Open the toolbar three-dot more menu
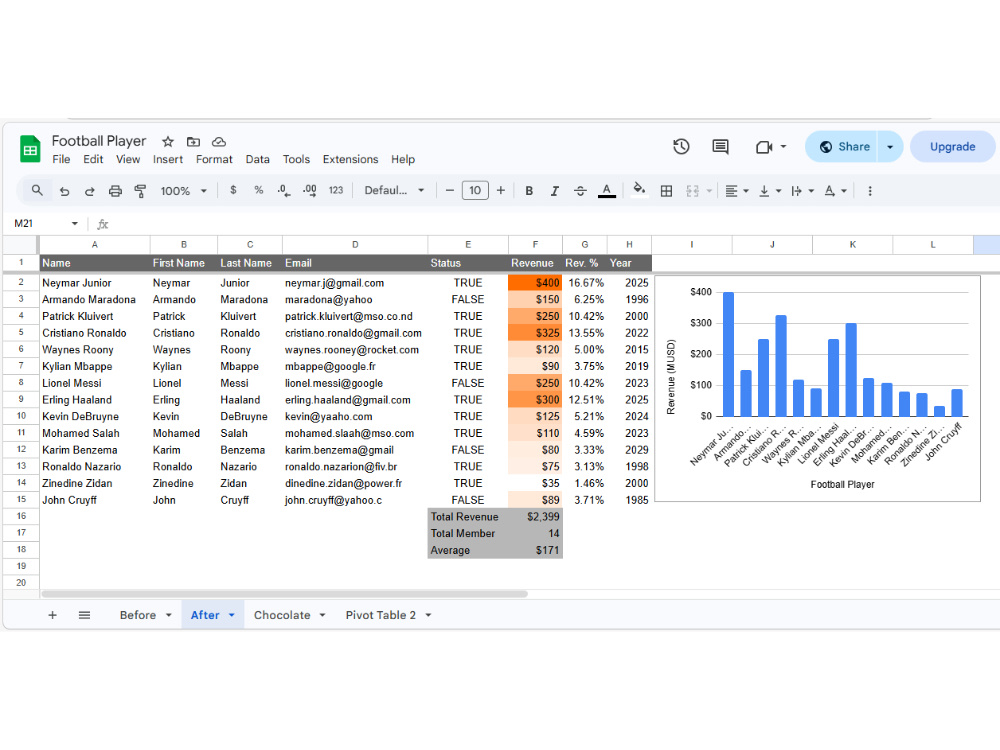The image size is (1000, 750). tap(870, 191)
